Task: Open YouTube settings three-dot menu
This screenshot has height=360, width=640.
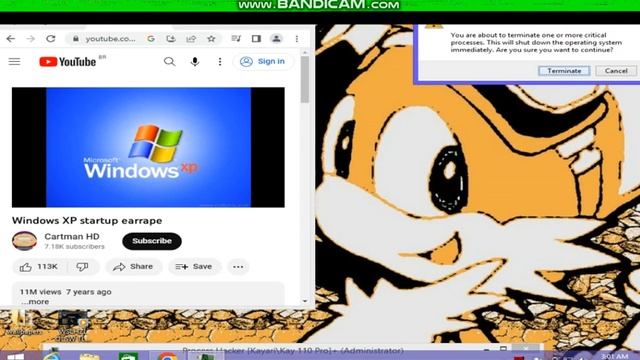Action: pos(220,62)
